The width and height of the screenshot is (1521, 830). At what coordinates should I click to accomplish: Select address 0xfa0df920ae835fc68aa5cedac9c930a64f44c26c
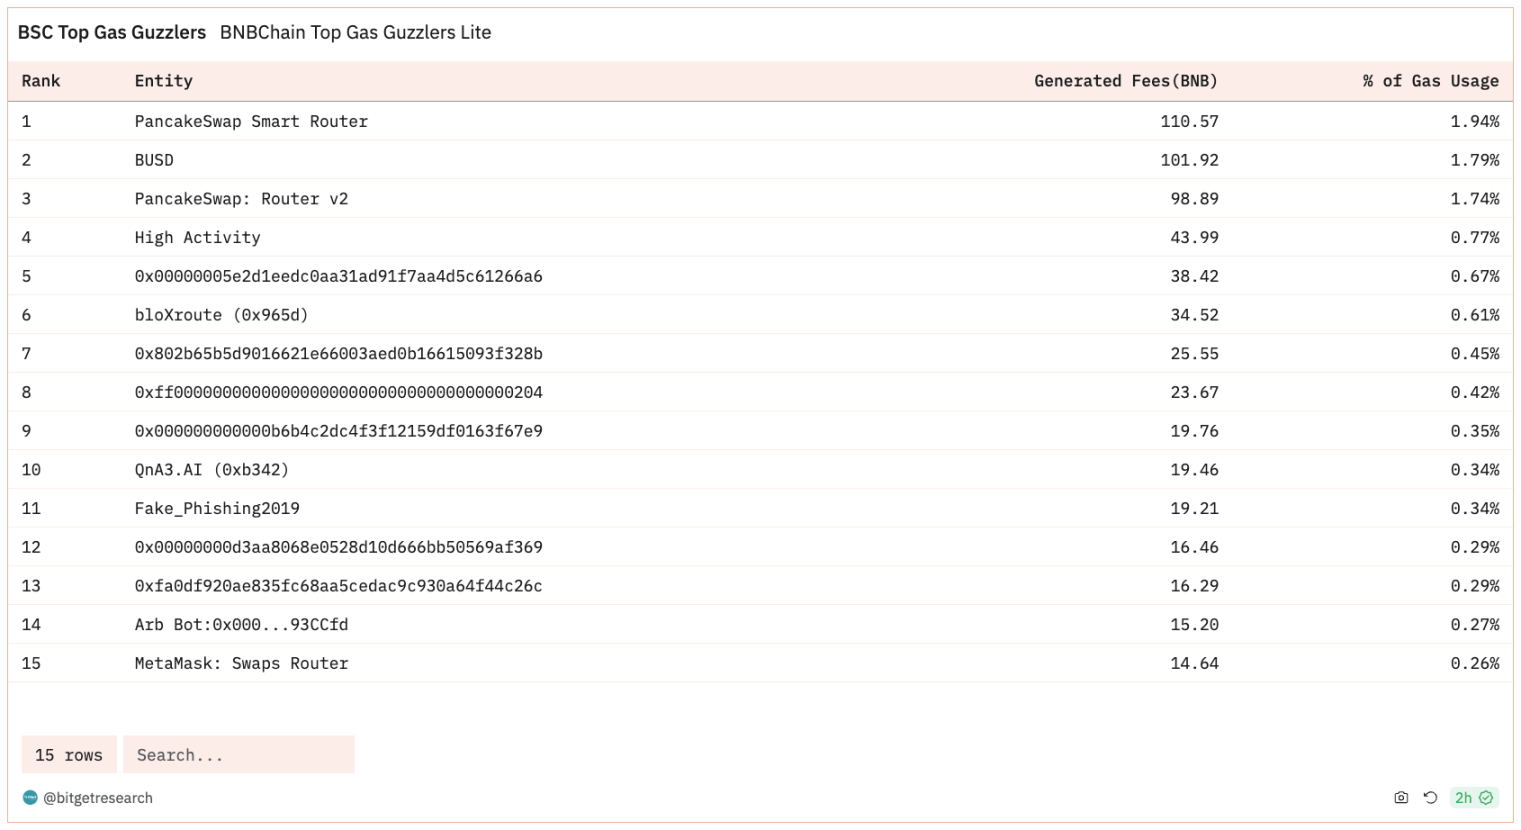[x=339, y=586]
